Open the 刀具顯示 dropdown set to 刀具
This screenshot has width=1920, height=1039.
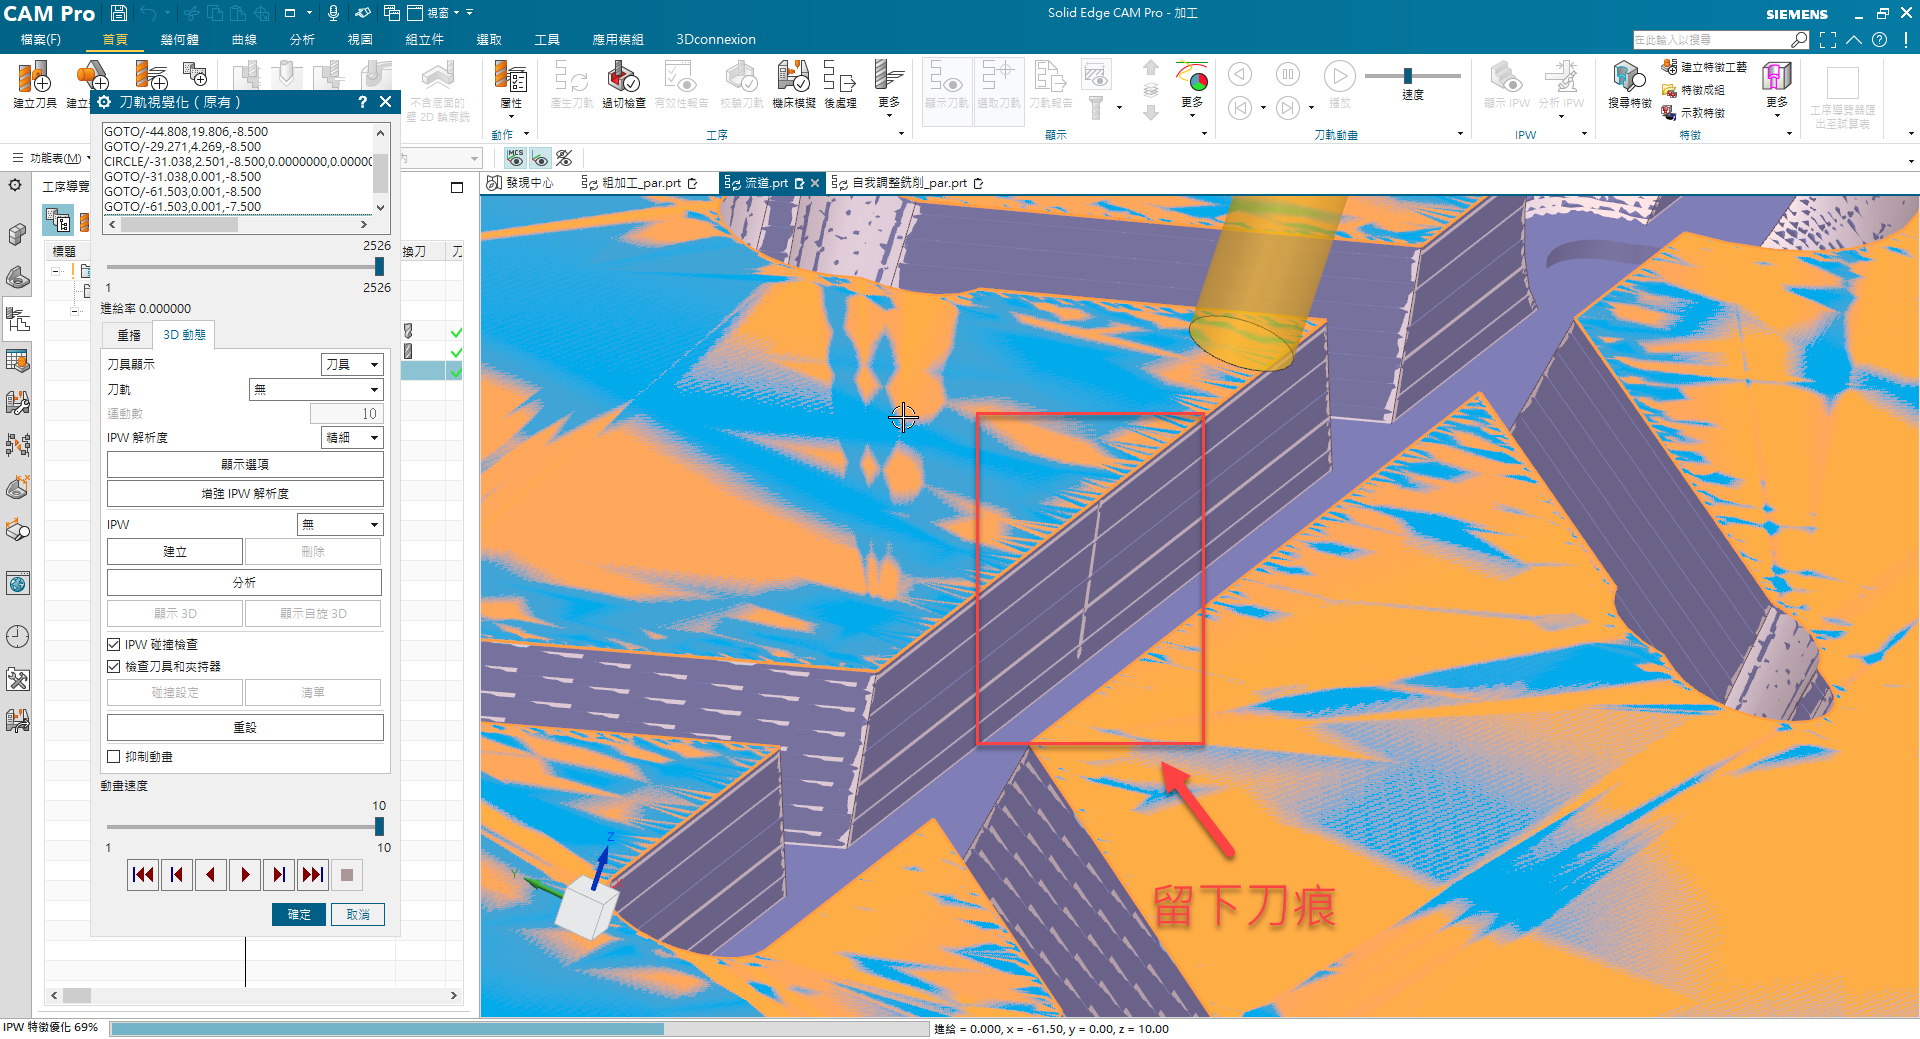[x=352, y=365]
